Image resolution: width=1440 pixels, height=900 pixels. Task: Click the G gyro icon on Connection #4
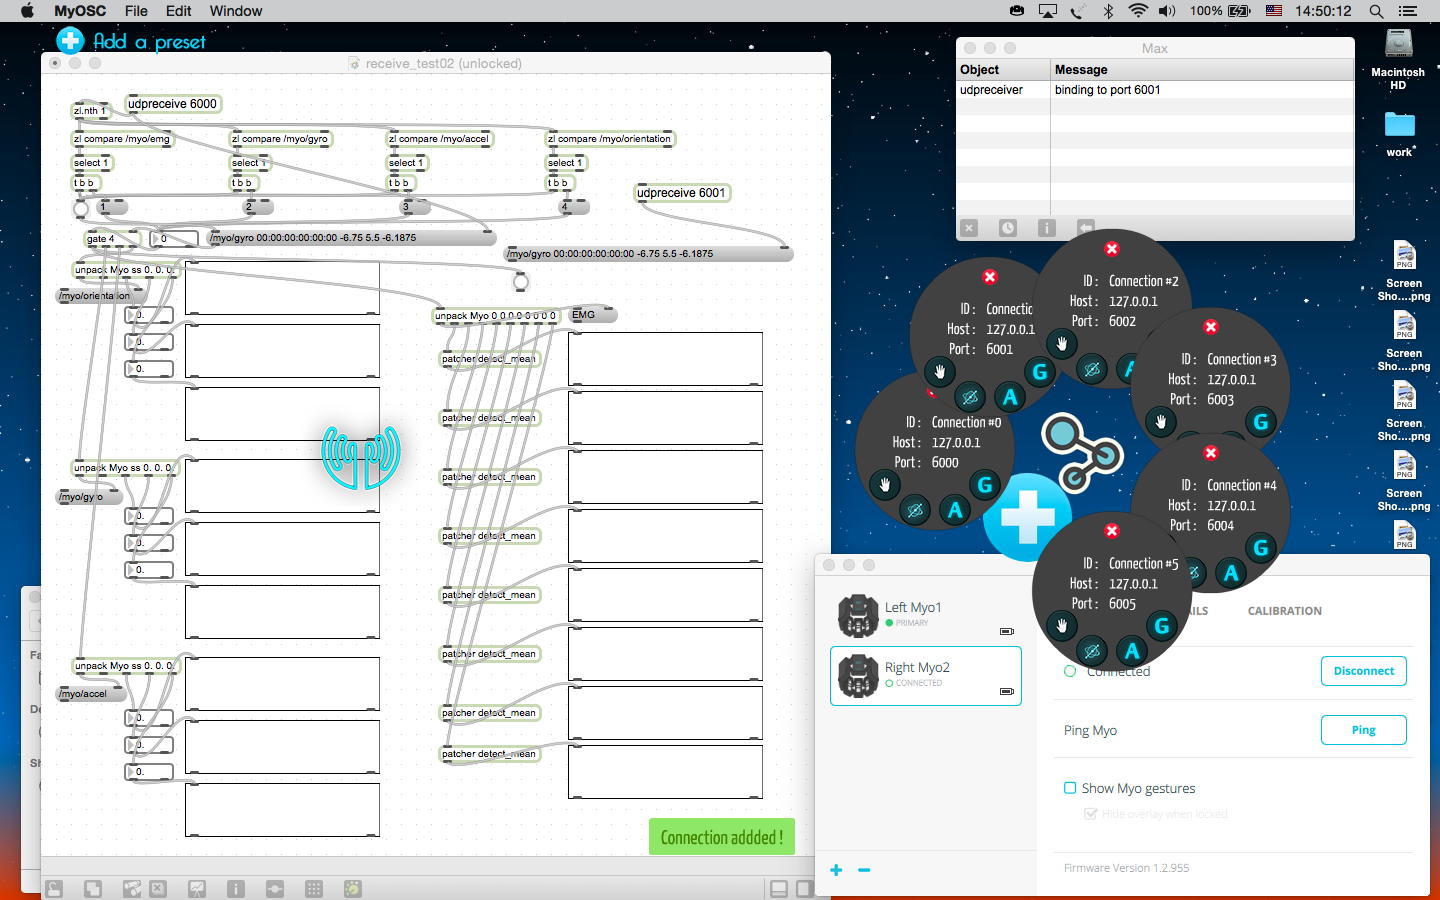1261,548
